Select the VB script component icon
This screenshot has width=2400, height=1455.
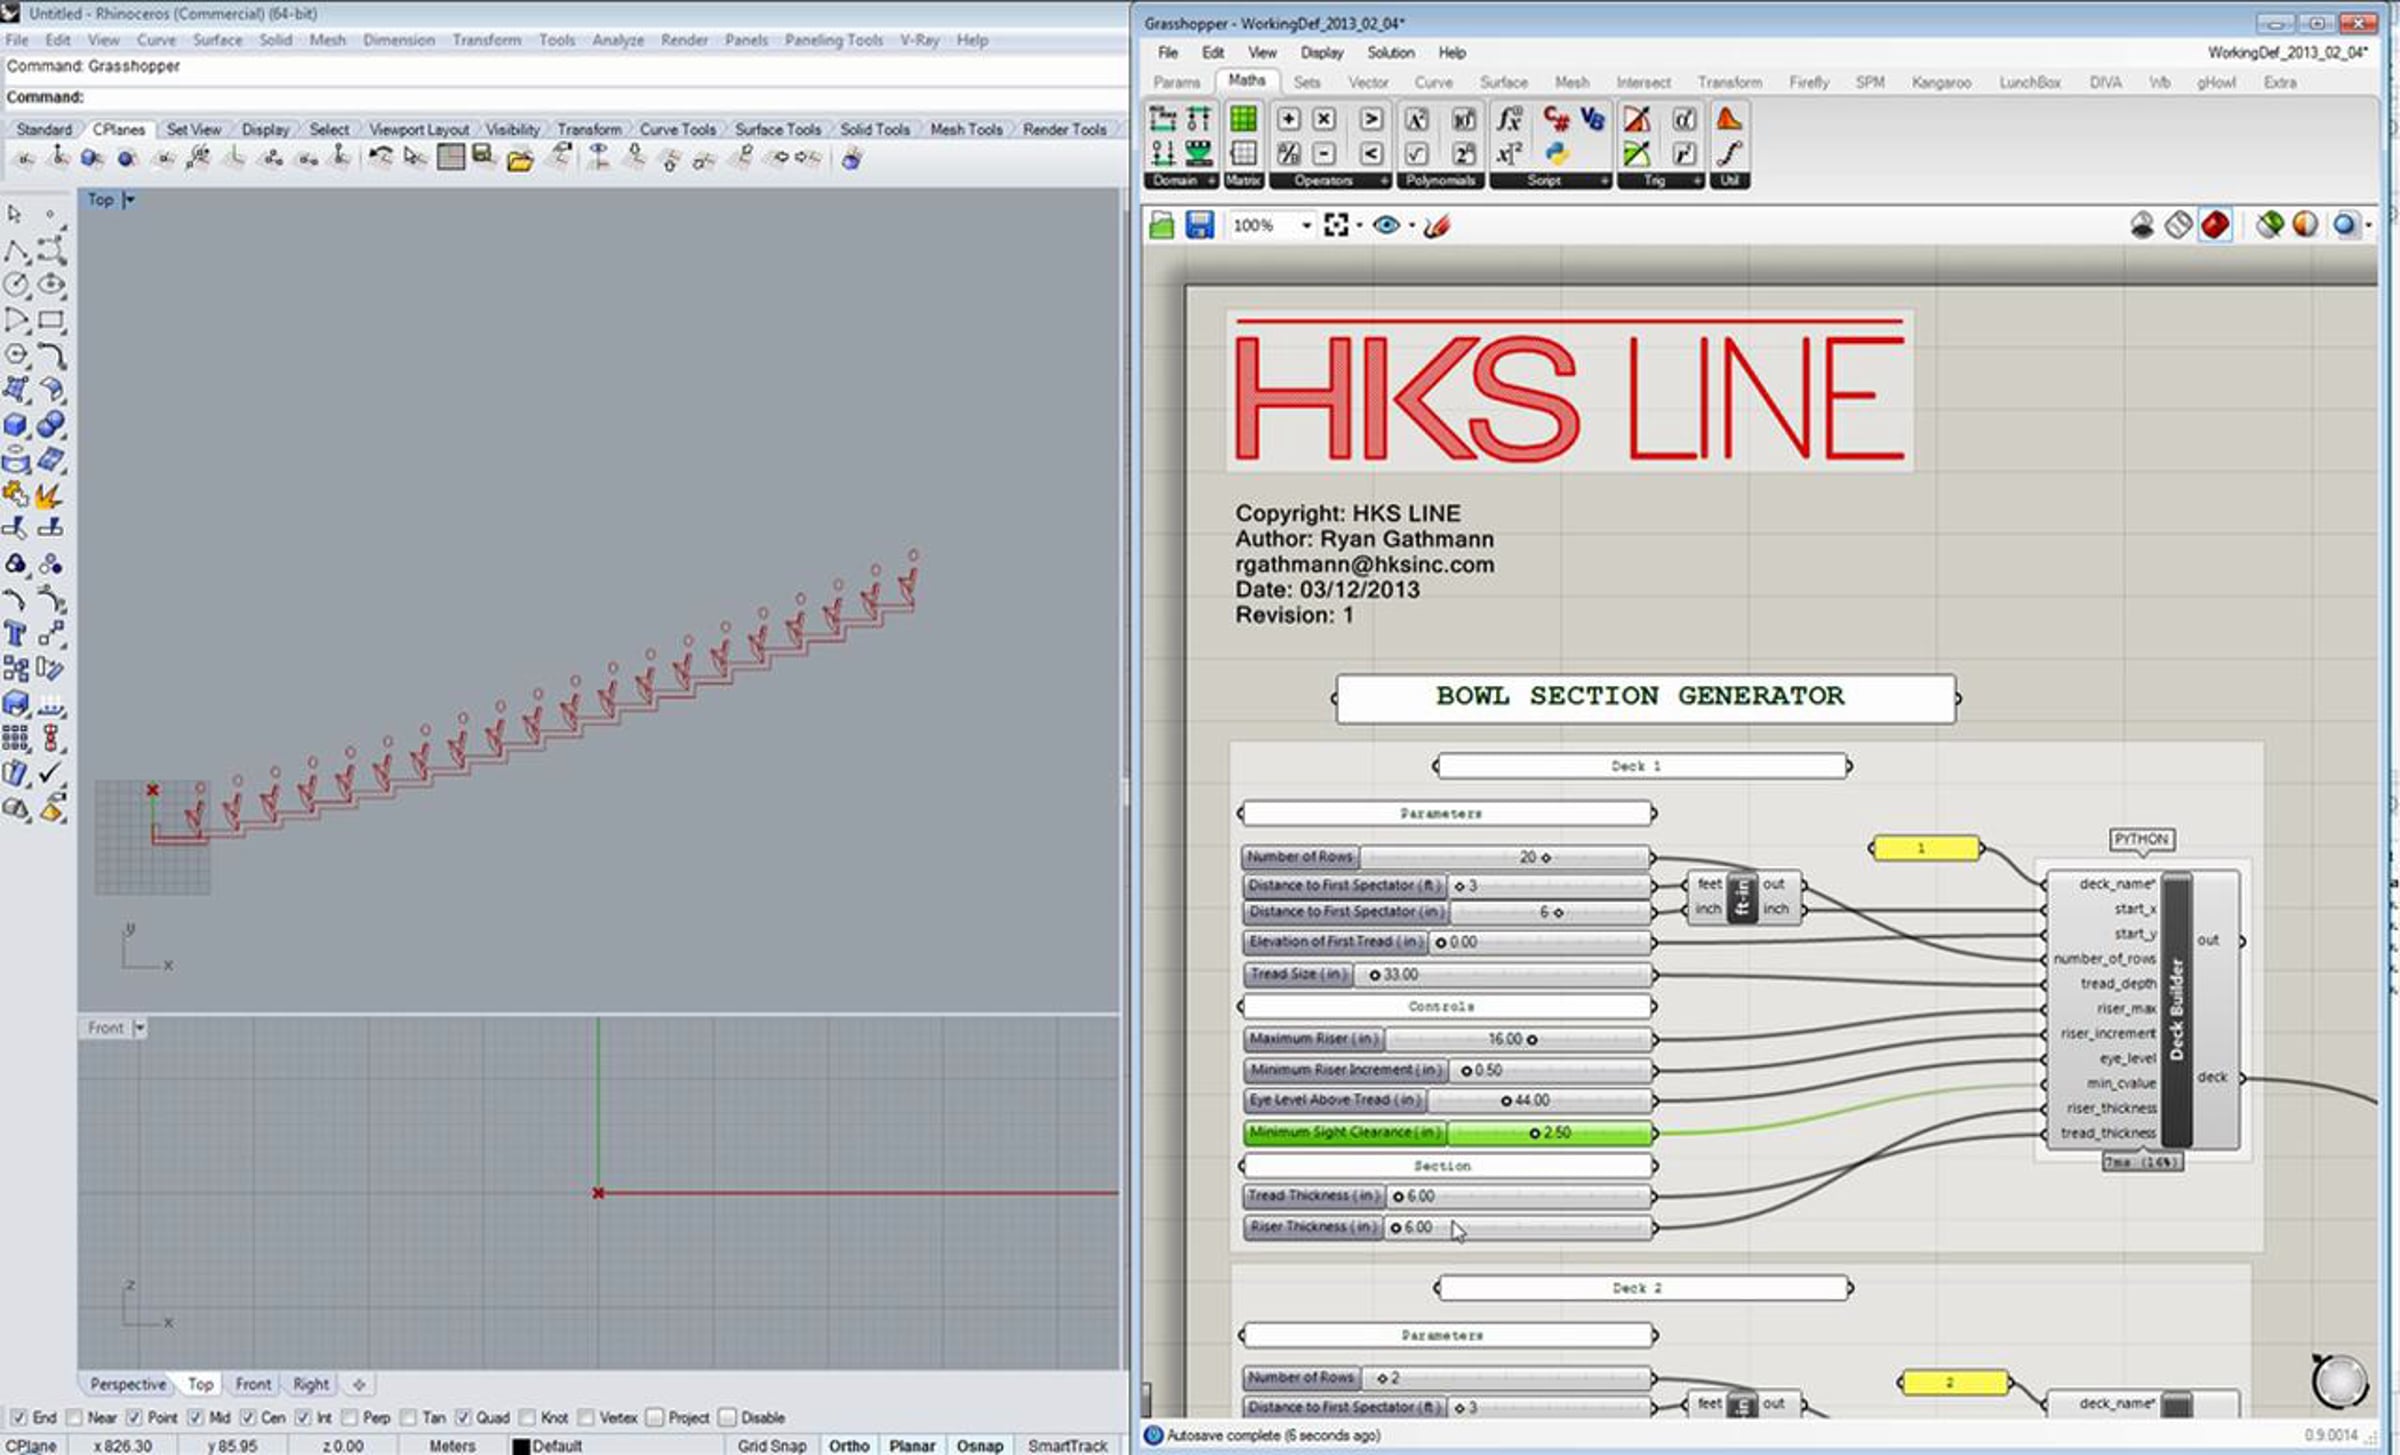[x=1592, y=120]
